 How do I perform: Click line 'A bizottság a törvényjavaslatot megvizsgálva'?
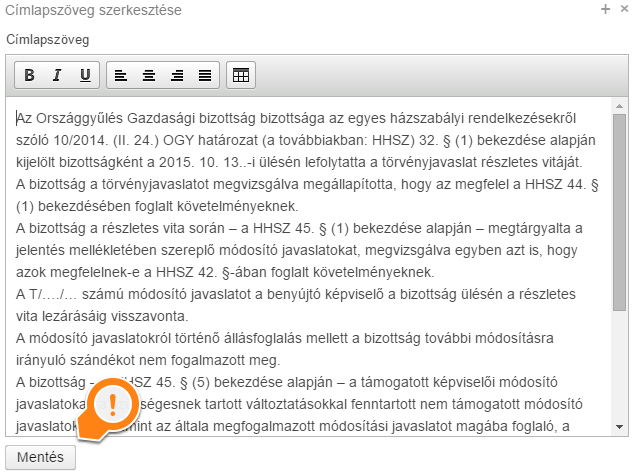point(307,184)
